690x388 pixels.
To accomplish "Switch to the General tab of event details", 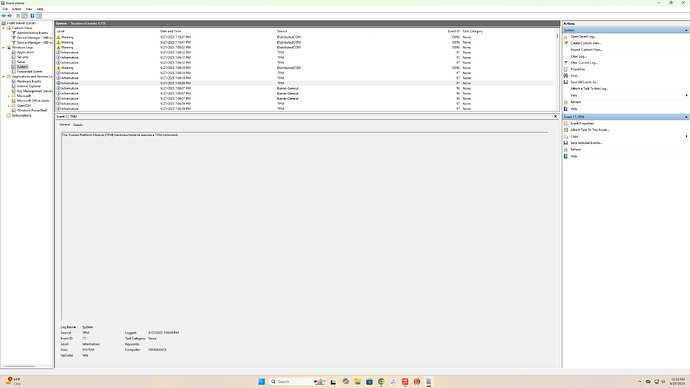I will [64, 124].
